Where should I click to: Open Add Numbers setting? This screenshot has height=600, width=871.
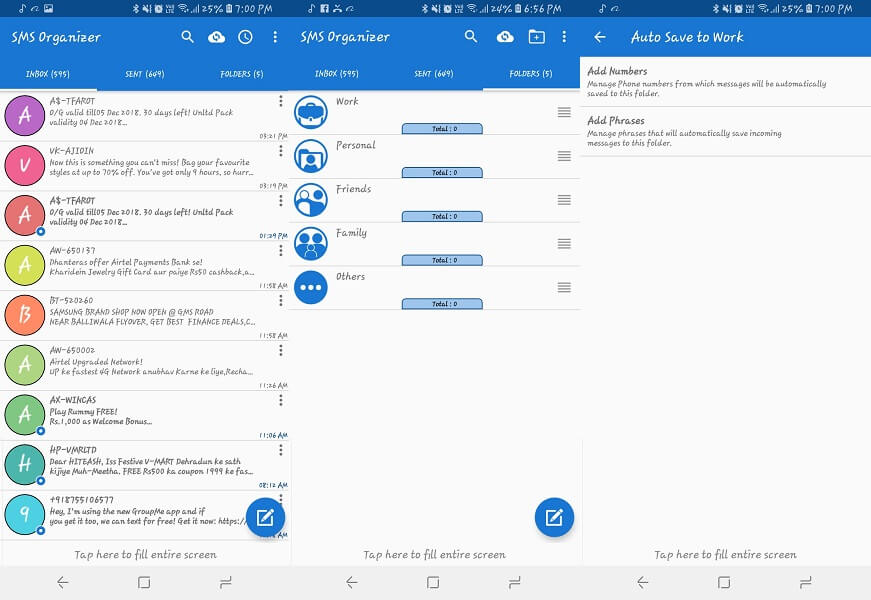(x=725, y=82)
